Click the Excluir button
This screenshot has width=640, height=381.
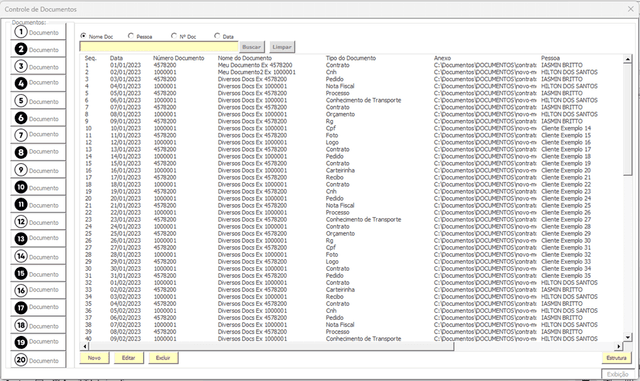pos(163,358)
